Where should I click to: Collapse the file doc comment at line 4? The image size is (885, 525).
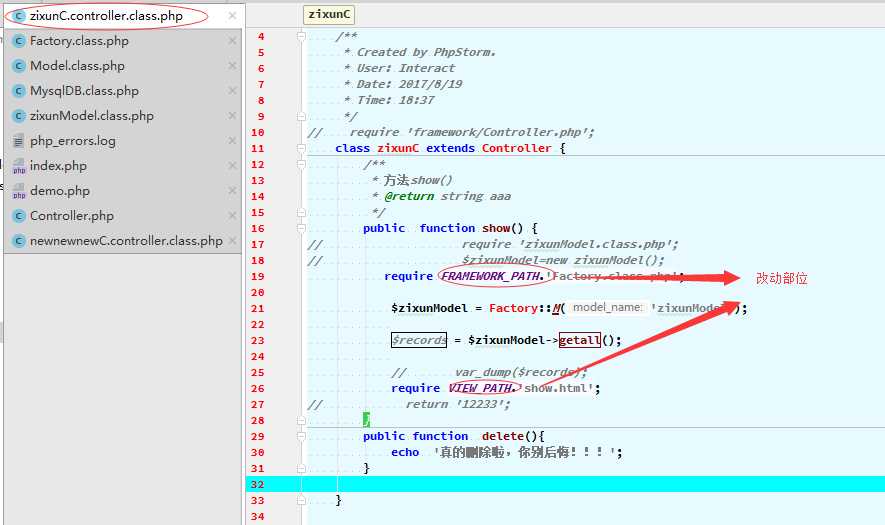coord(301,36)
